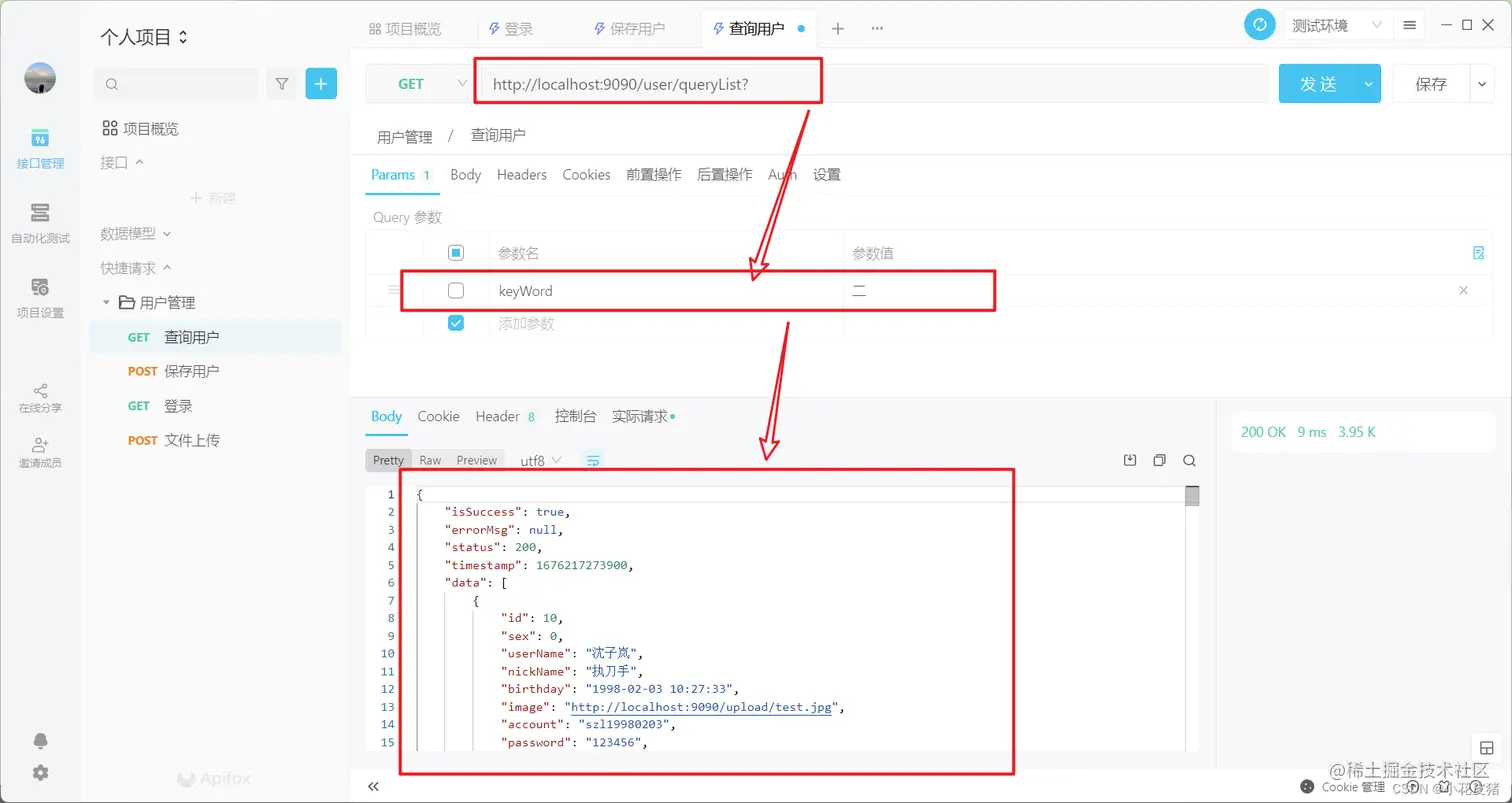Click the blue environment refresh icon
Image resolution: width=1512 pixels, height=803 pixels.
tap(1259, 24)
